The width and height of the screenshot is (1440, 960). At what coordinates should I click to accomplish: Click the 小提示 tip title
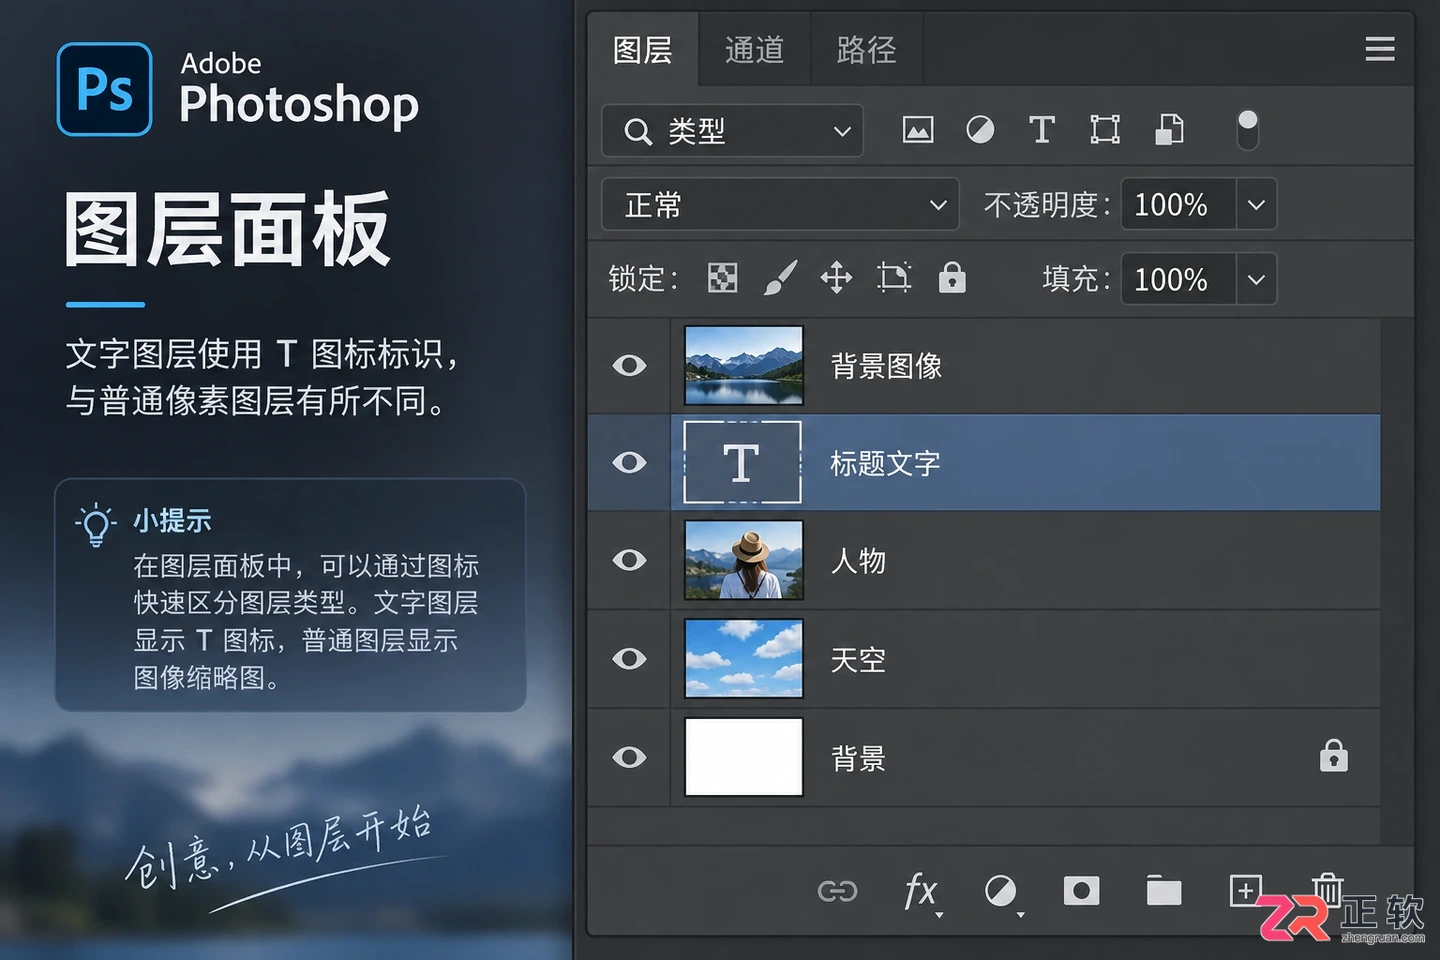[x=172, y=521]
